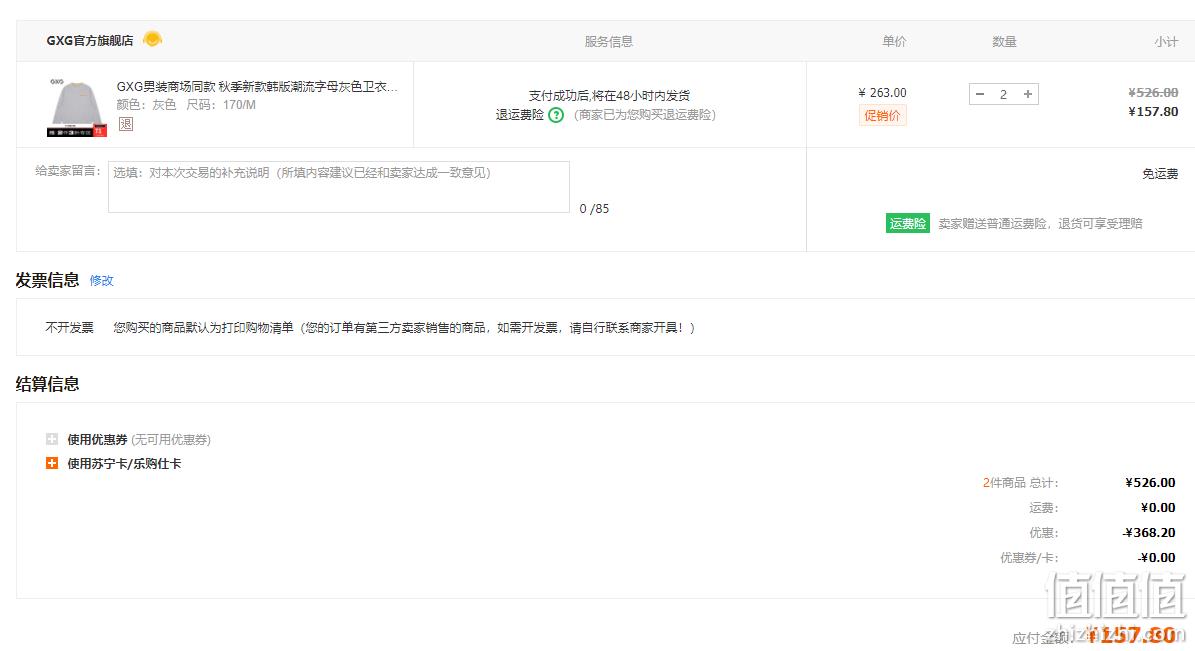Image resolution: width=1195 pixels, height=651 pixels.
Task: Click the ¥ 263.00 unit price
Action: coord(883,93)
